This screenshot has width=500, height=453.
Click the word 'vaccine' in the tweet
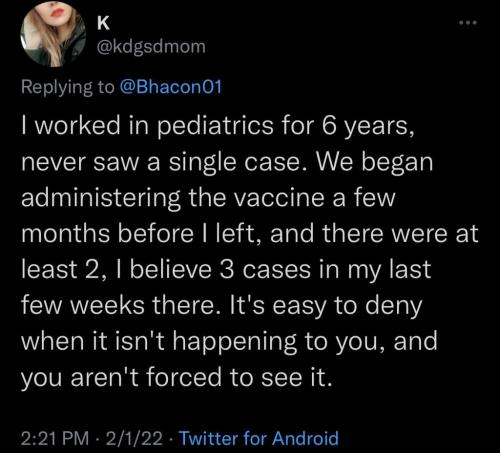coord(278,198)
